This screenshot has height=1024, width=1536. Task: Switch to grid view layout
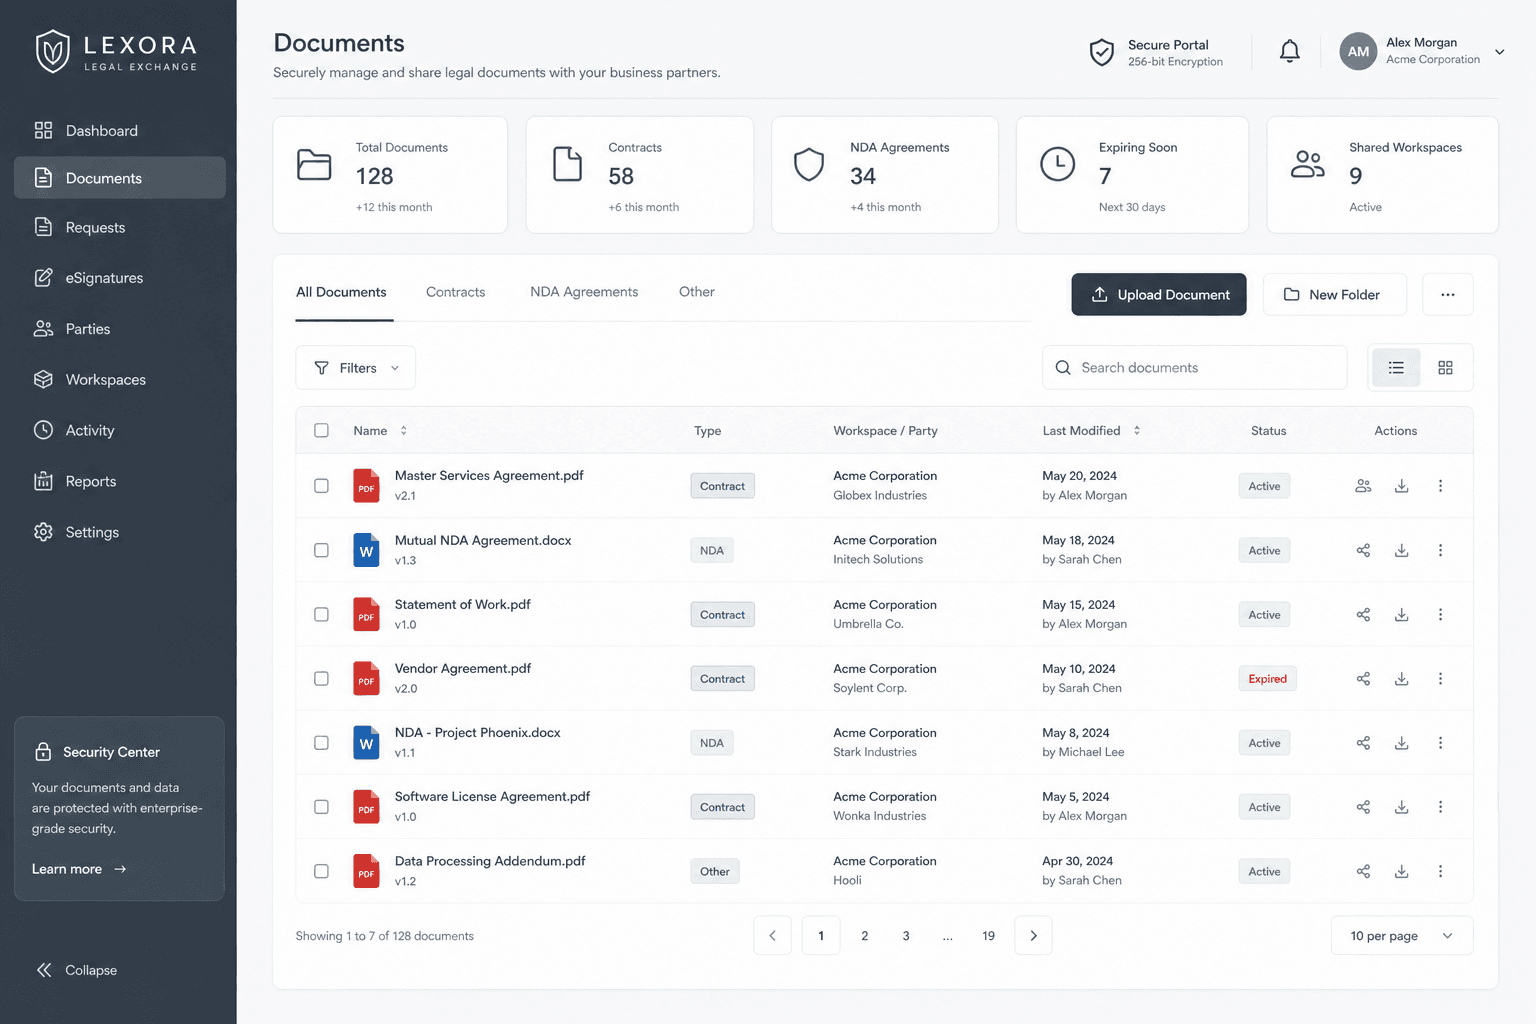[x=1445, y=368]
